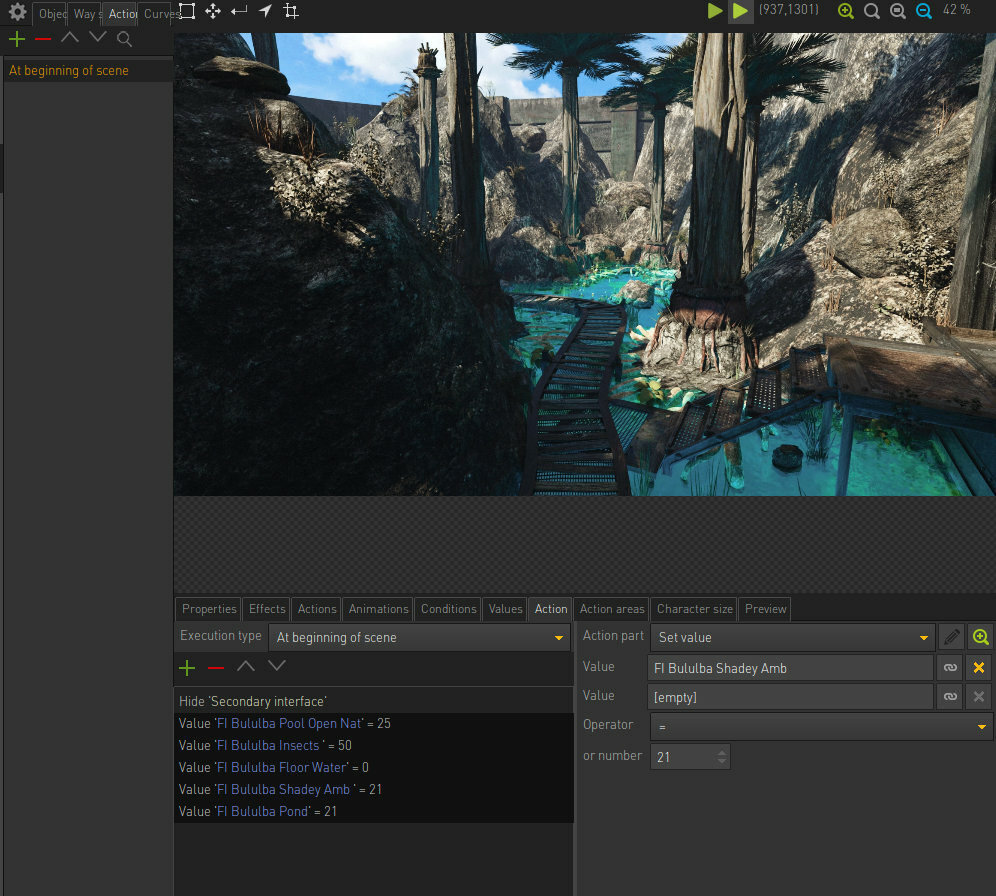Screen dimensions: 996x896
Task: Click the blue zoom-out magnifier
Action: pos(924,11)
